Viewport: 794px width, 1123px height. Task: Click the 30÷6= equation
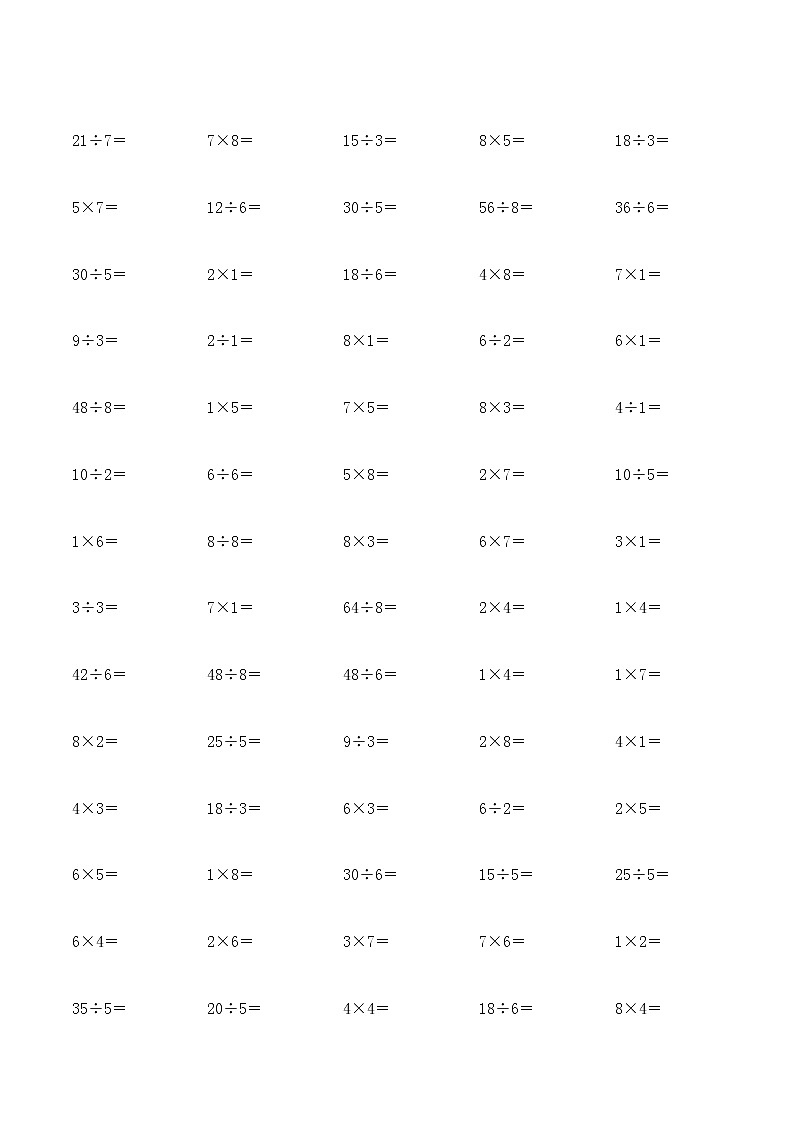tap(370, 875)
